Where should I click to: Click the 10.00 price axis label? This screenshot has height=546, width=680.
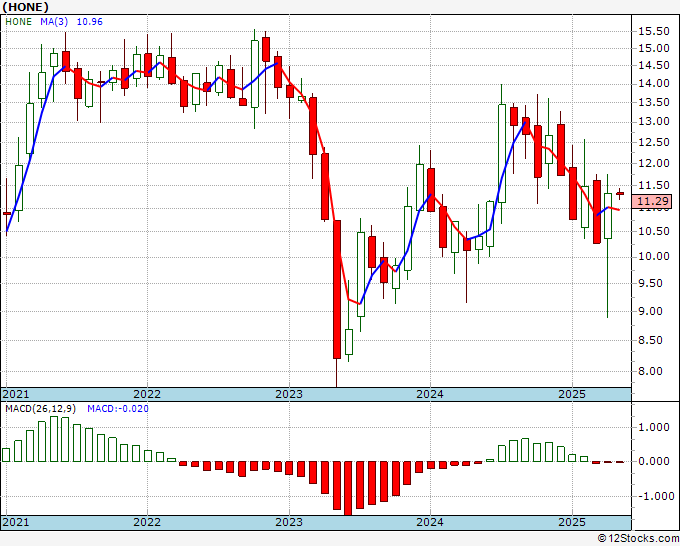pyautogui.click(x=654, y=257)
